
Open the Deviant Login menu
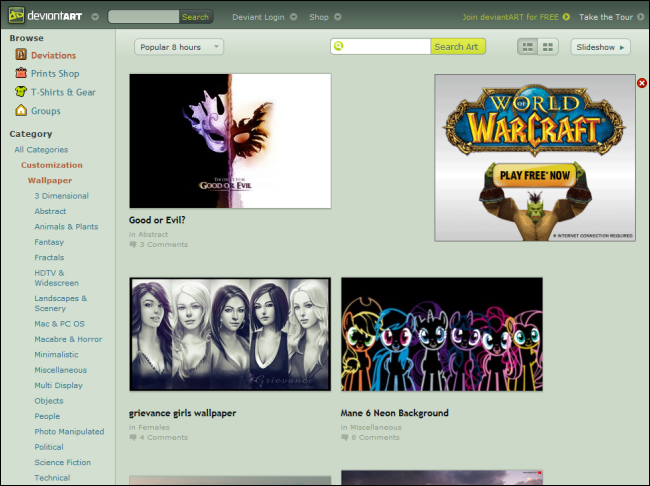click(258, 17)
